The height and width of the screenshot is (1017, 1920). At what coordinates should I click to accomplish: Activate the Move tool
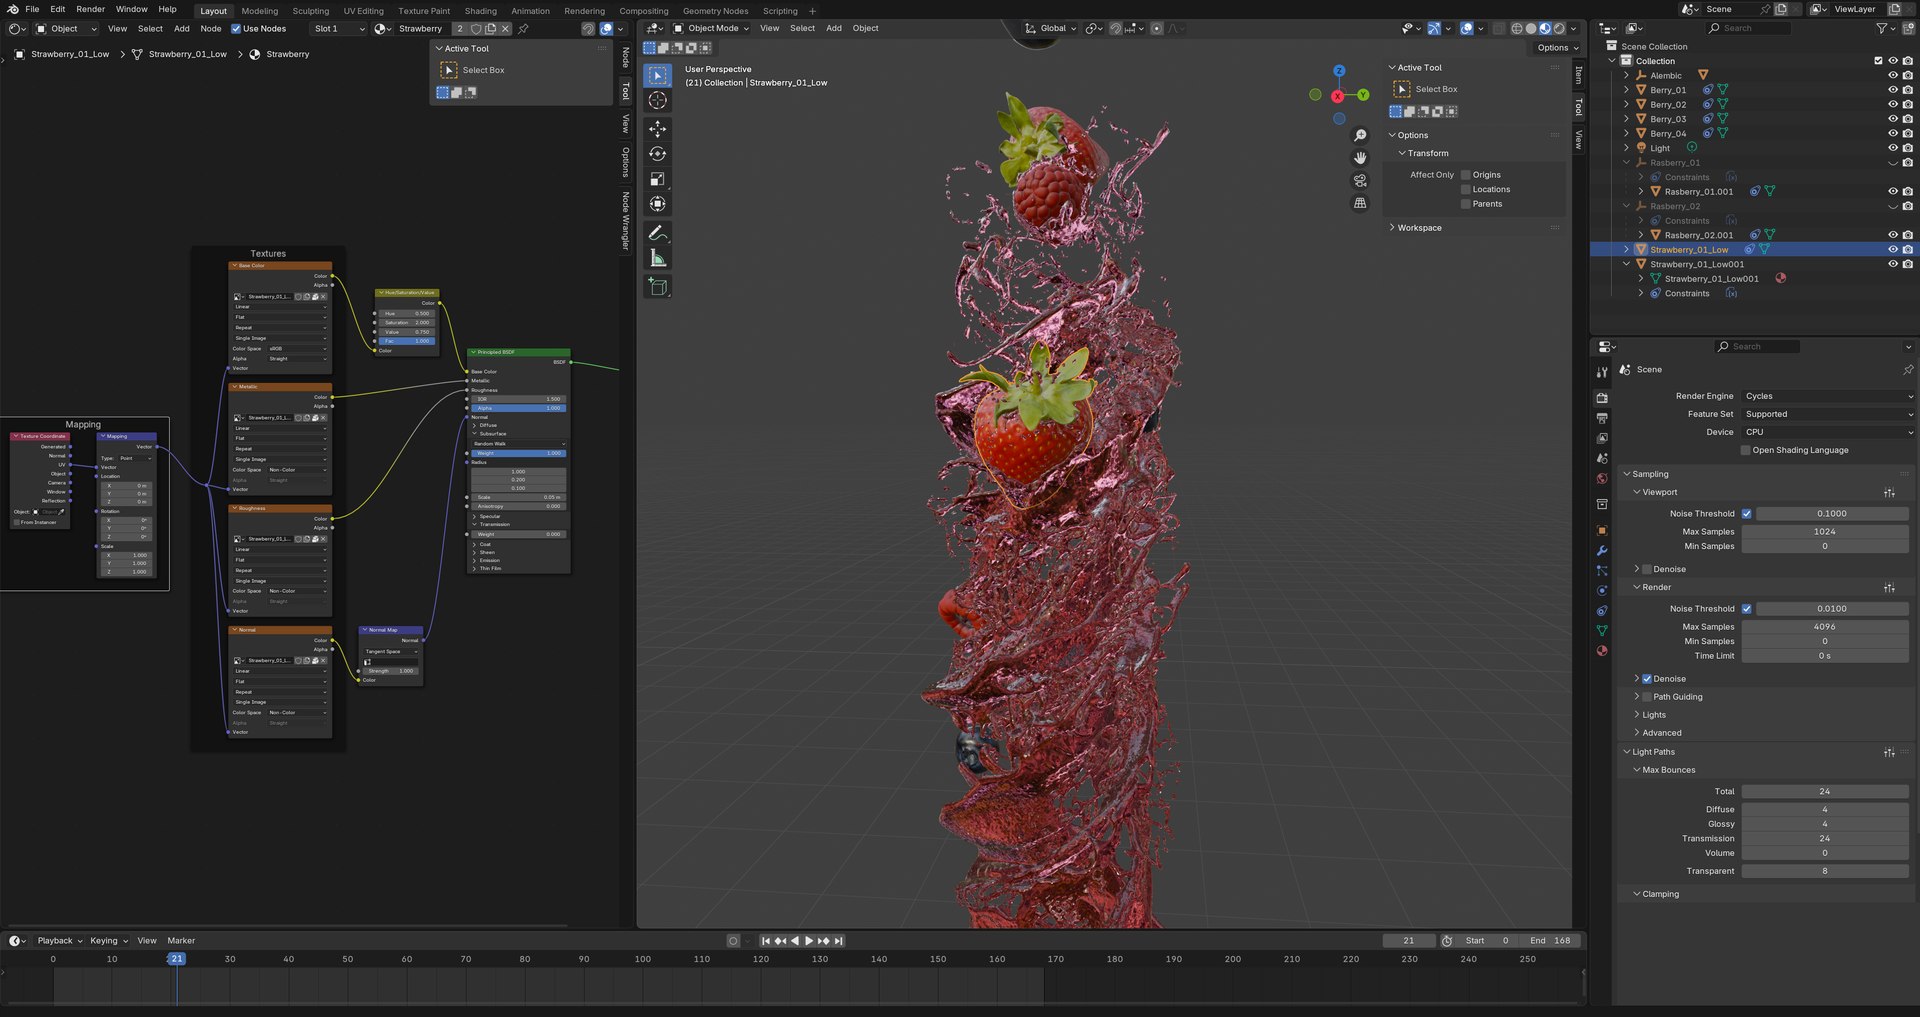pos(657,129)
